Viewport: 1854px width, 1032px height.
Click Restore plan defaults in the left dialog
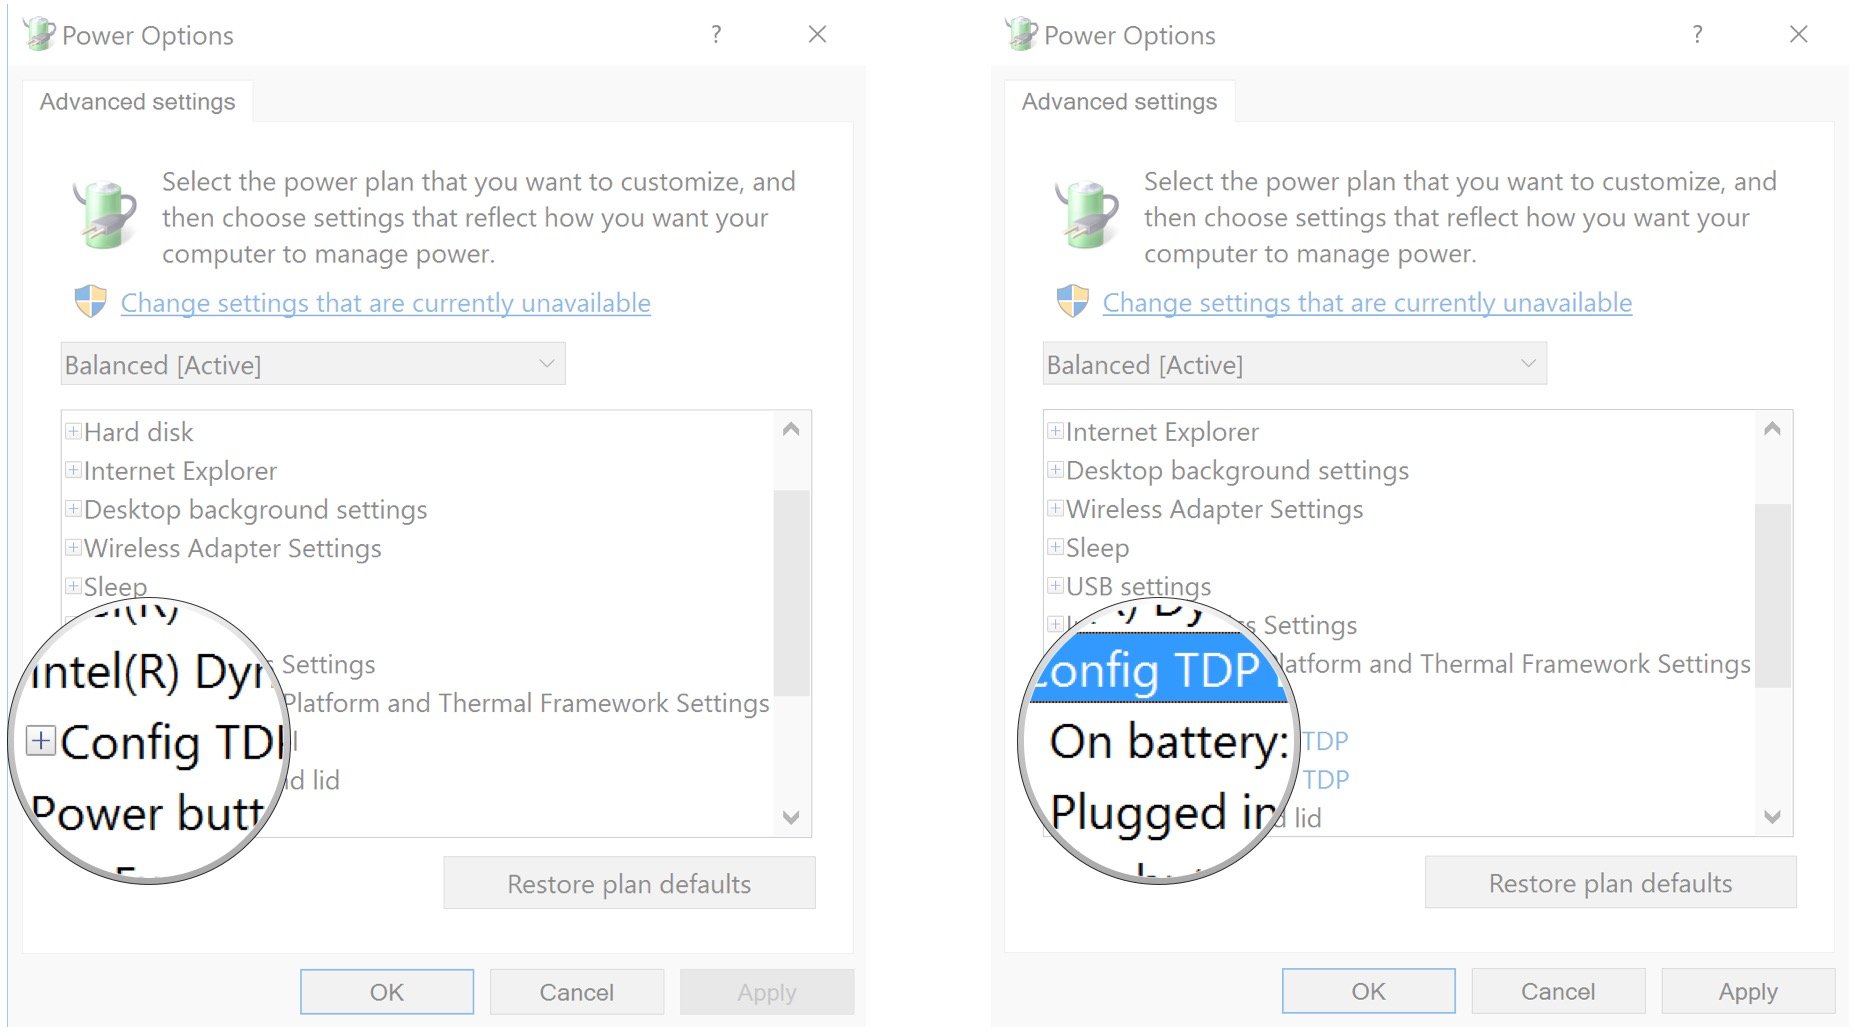[x=629, y=884]
